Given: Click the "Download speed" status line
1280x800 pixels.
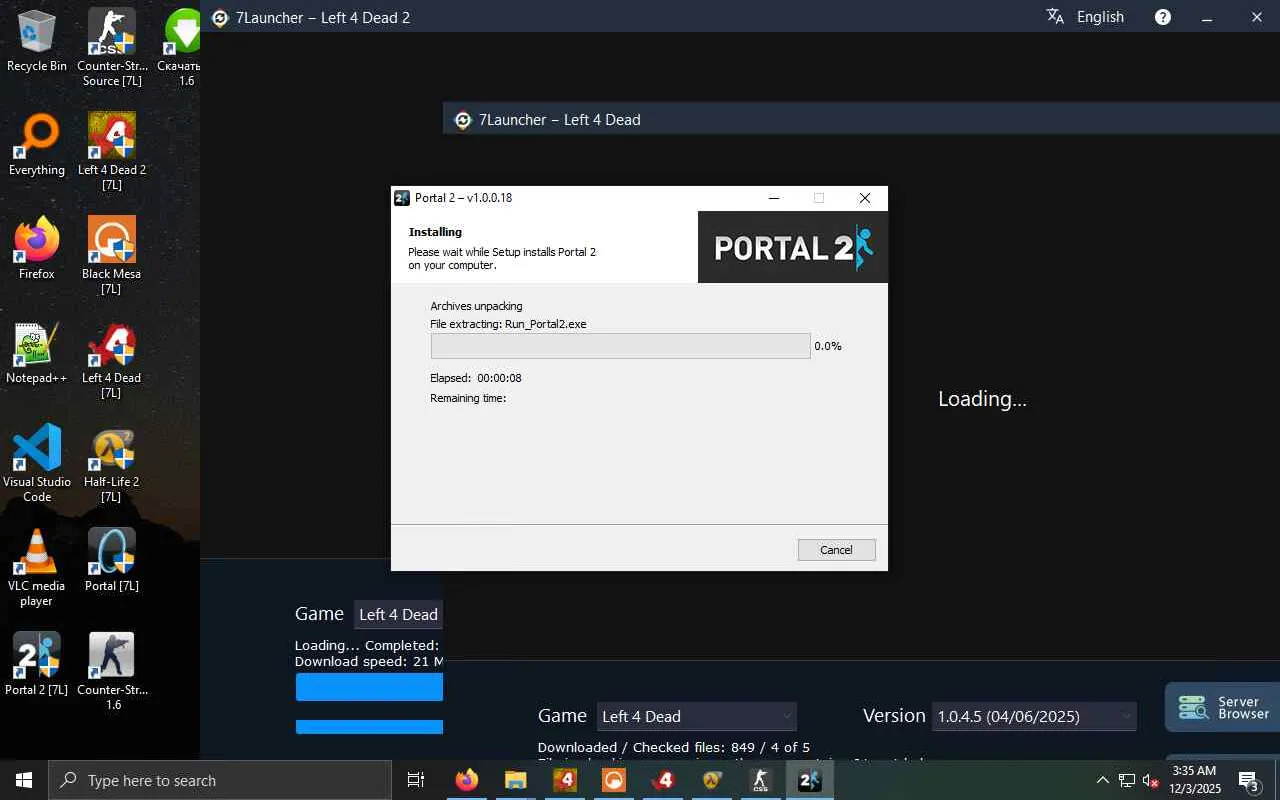Looking at the screenshot, I should pyautogui.click(x=369, y=661).
